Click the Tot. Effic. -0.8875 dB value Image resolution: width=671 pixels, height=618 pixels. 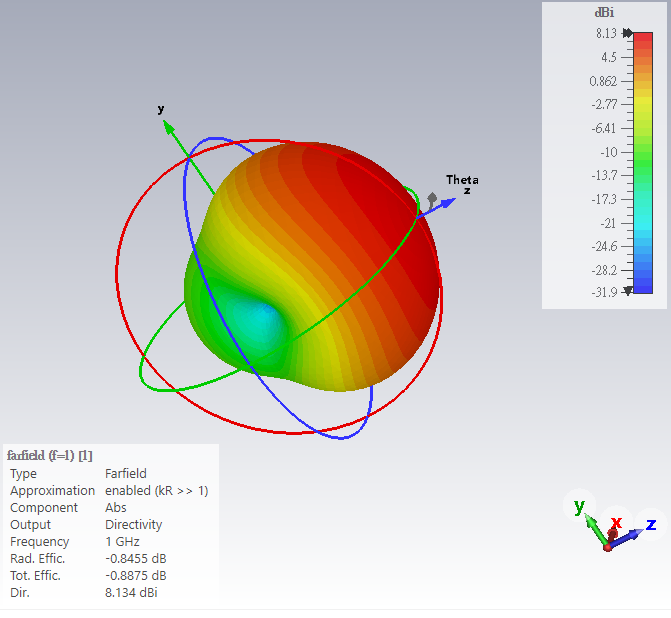[x=135, y=575]
